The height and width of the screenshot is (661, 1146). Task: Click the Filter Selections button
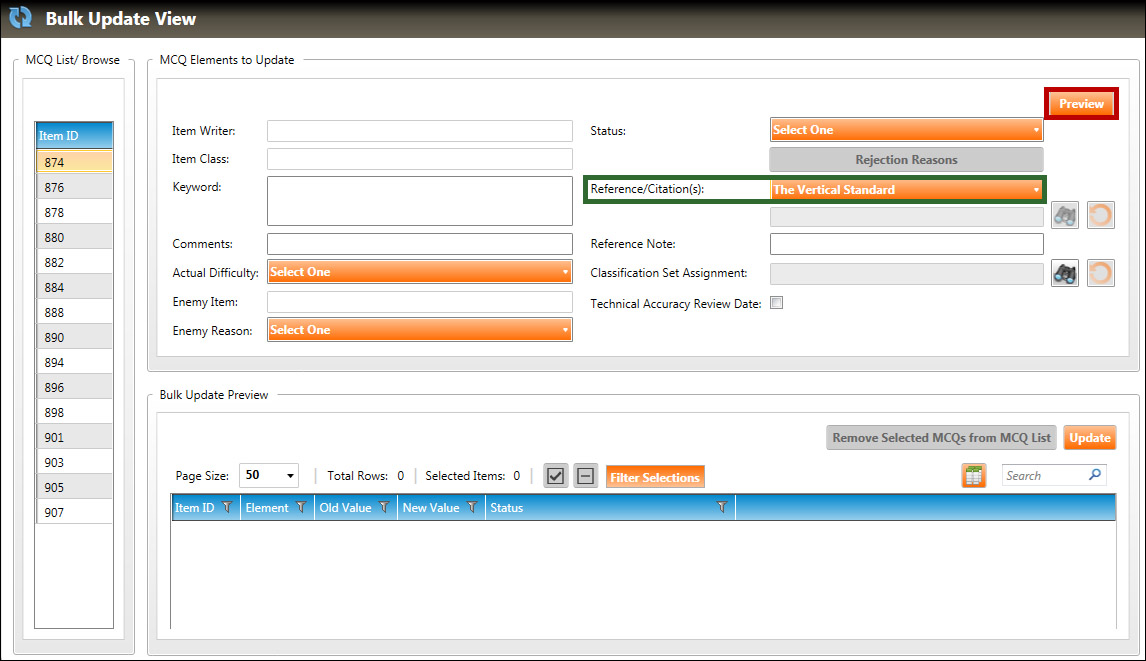[x=655, y=477]
